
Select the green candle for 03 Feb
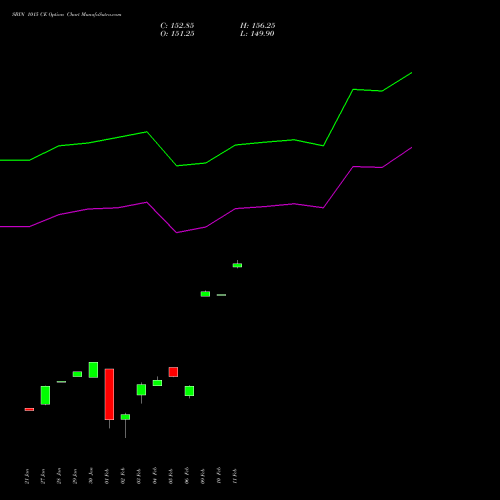coord(141,390)
